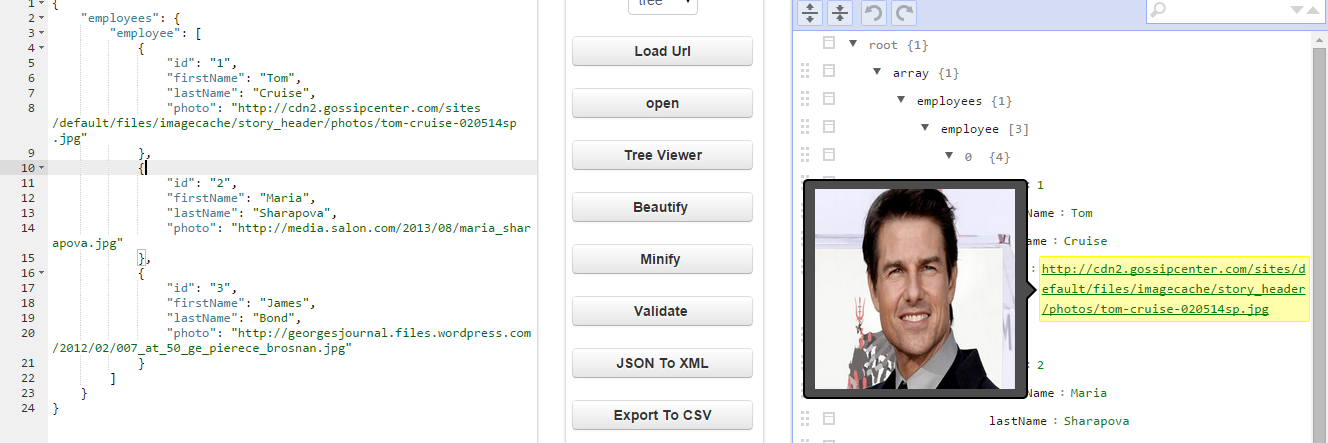Collapse the array node

pos(877,72)
